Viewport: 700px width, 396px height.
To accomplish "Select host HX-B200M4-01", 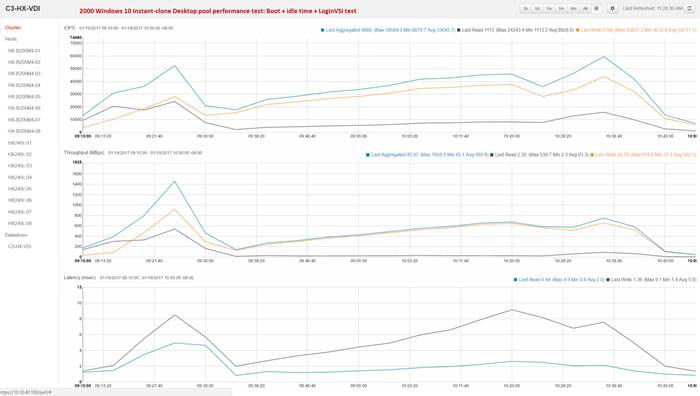I will [x=24, y=51].
